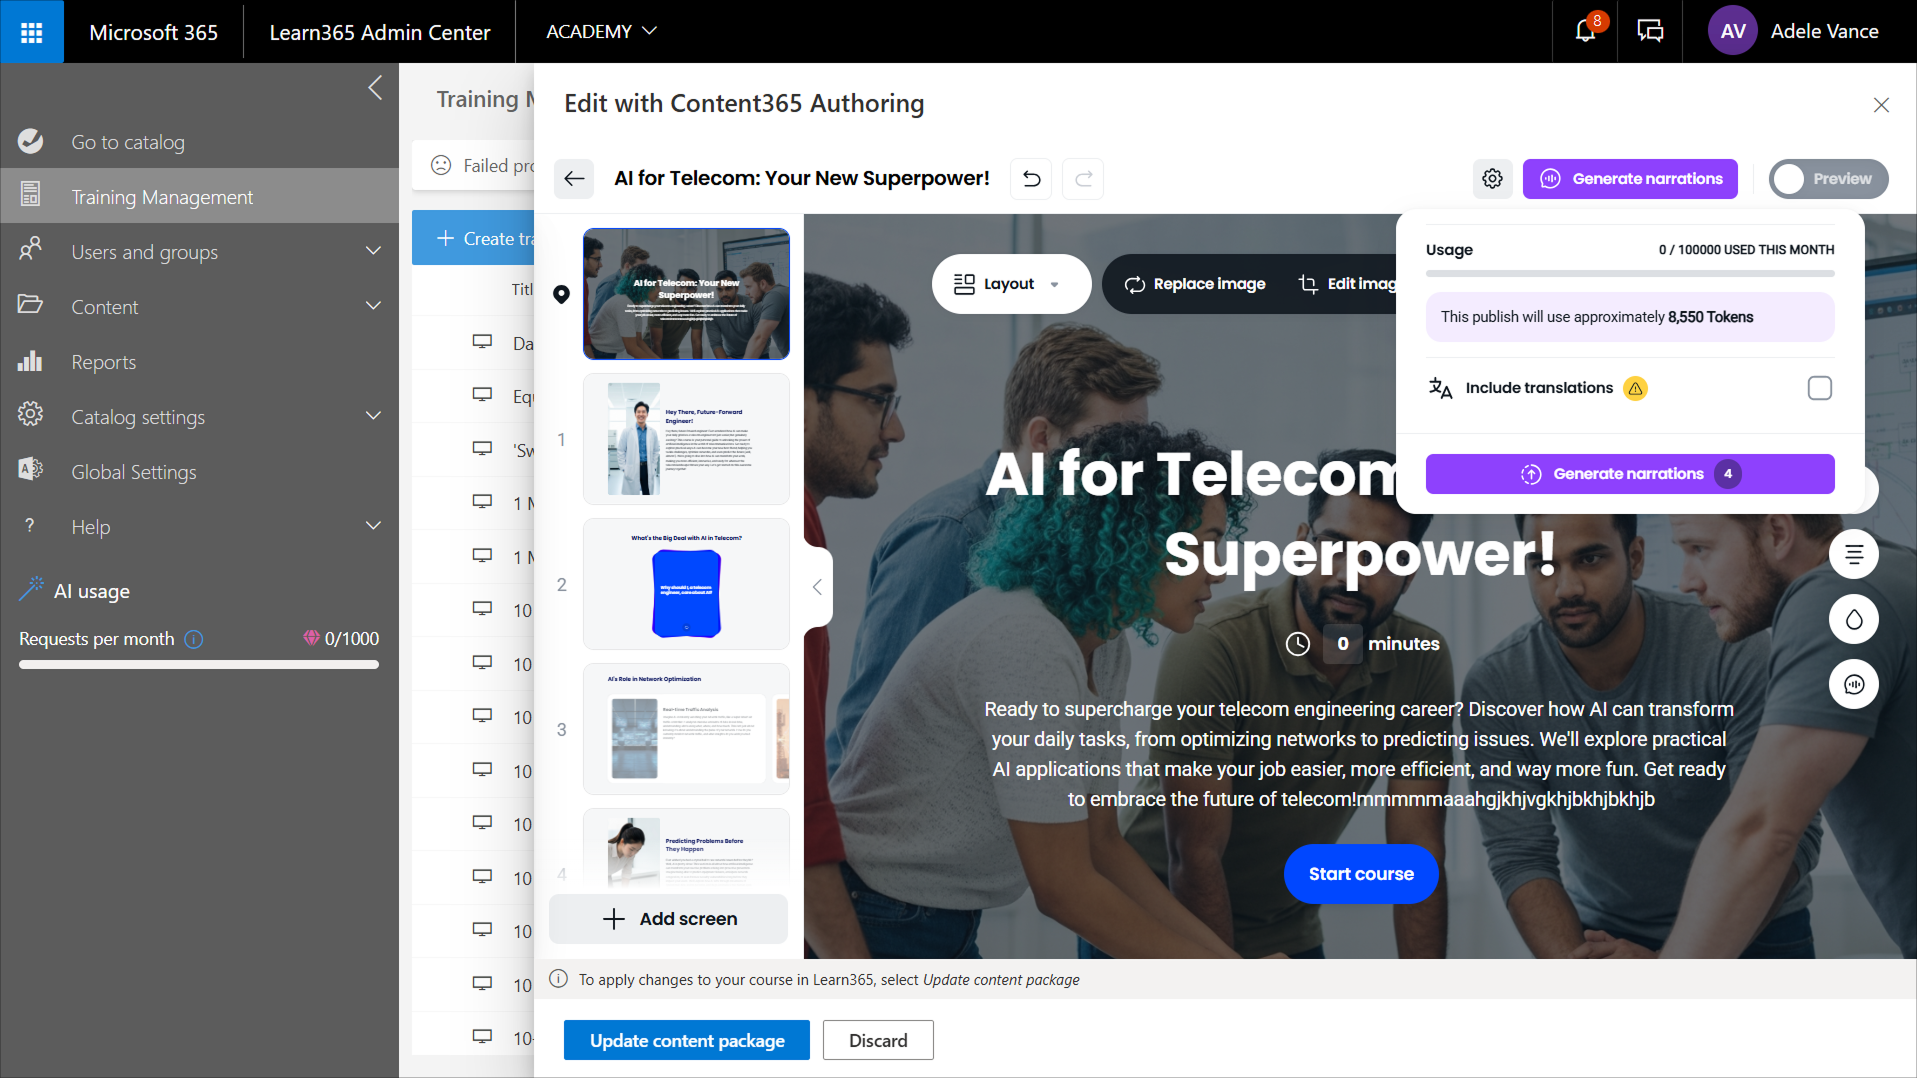Click the narration chat round icon
This screenshot has width=1917, height=1078.
[x=1853, y=685]
